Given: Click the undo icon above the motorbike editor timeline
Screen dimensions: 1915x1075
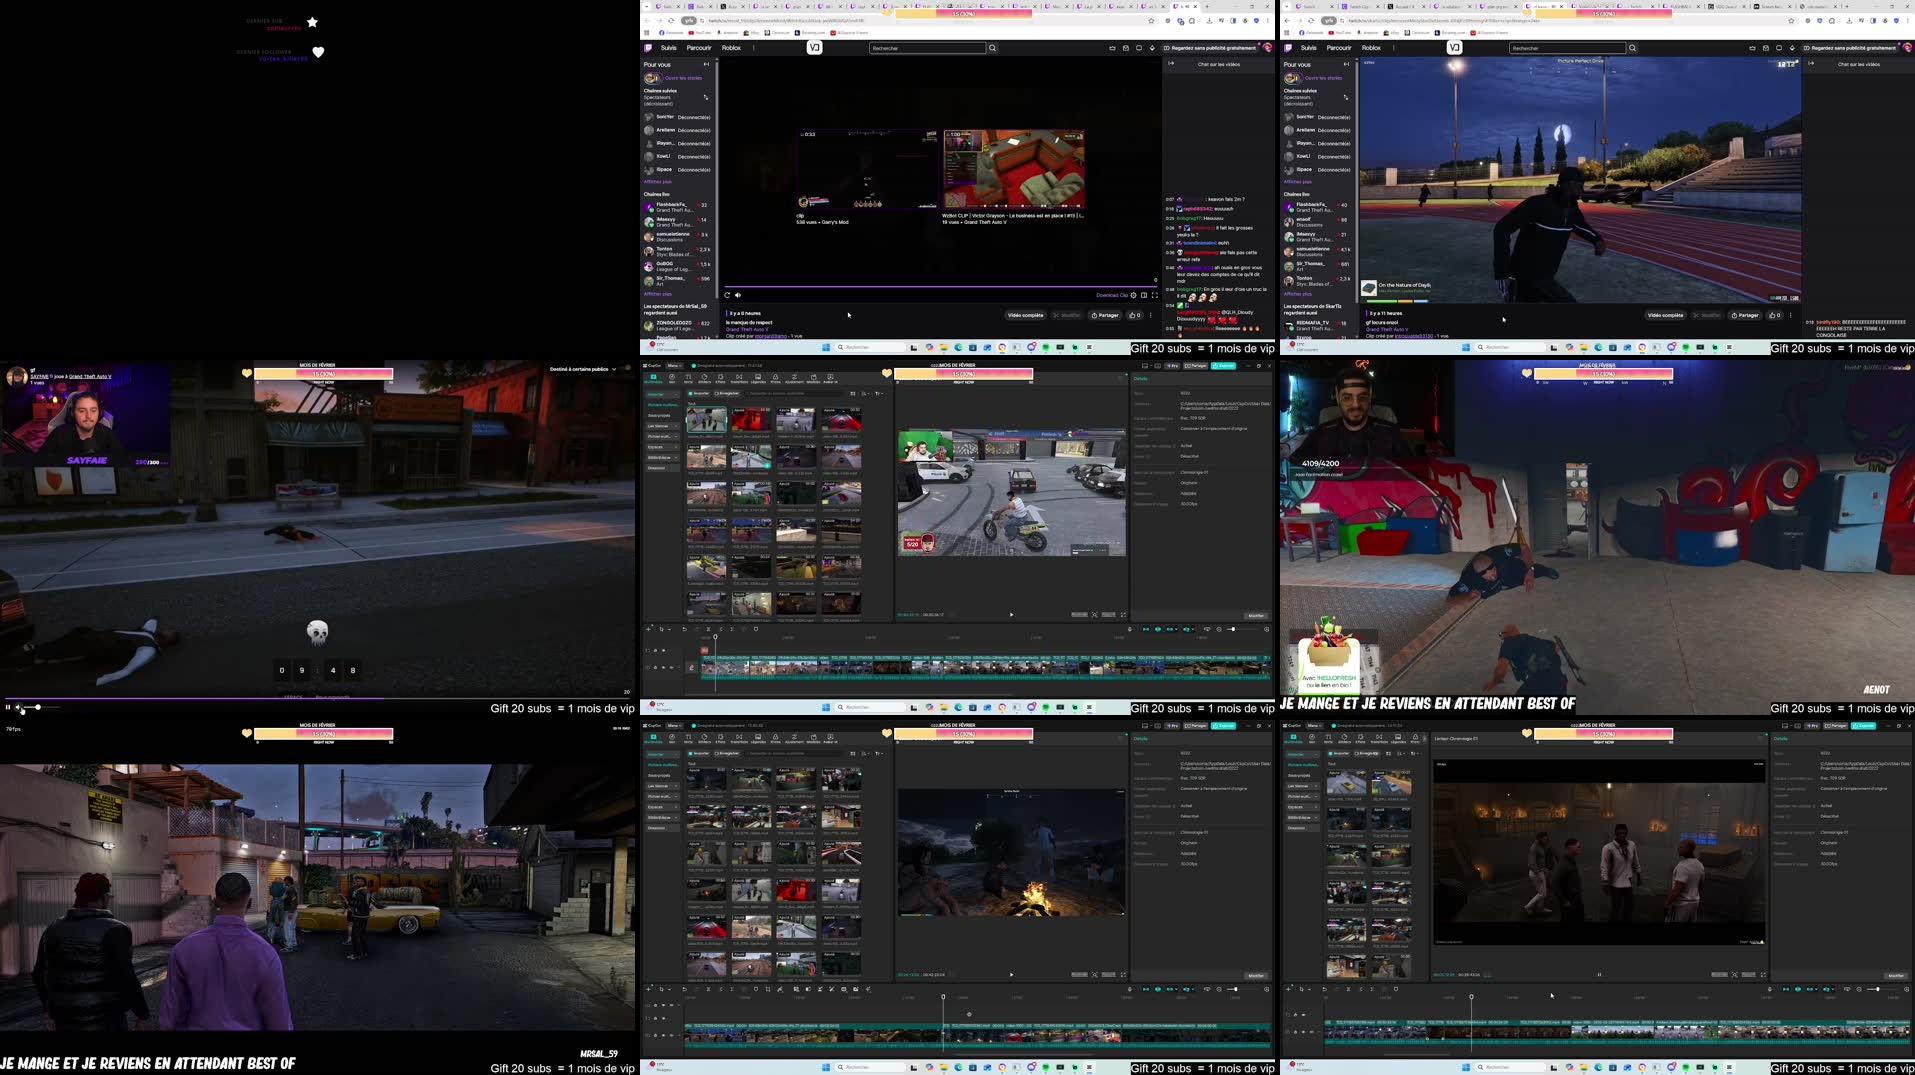Looking at the screenshot, I should (685, 629).
